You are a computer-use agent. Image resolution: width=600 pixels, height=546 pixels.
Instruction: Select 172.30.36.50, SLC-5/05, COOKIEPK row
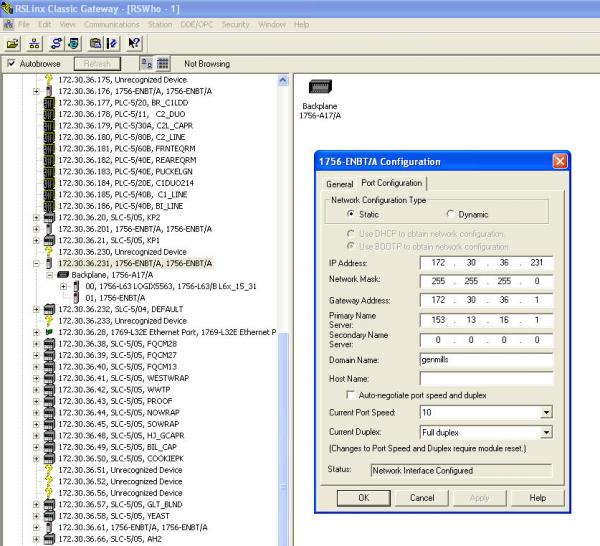[x=121, y=458]
